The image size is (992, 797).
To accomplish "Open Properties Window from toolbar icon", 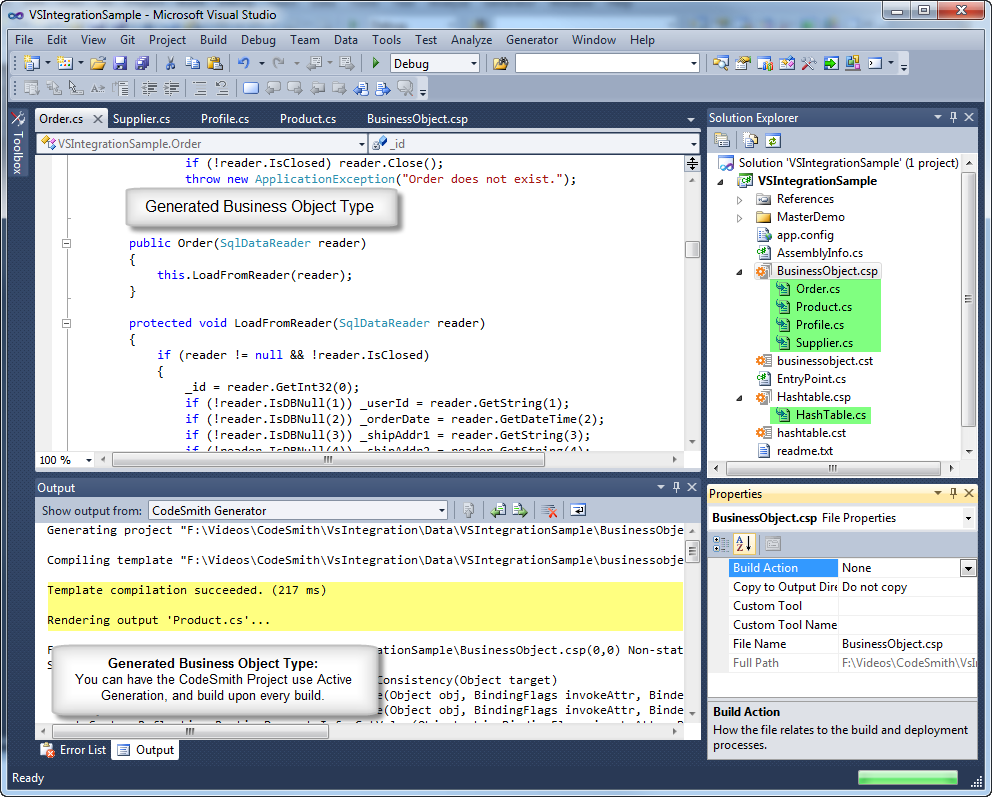I will [x=742, y=63].
